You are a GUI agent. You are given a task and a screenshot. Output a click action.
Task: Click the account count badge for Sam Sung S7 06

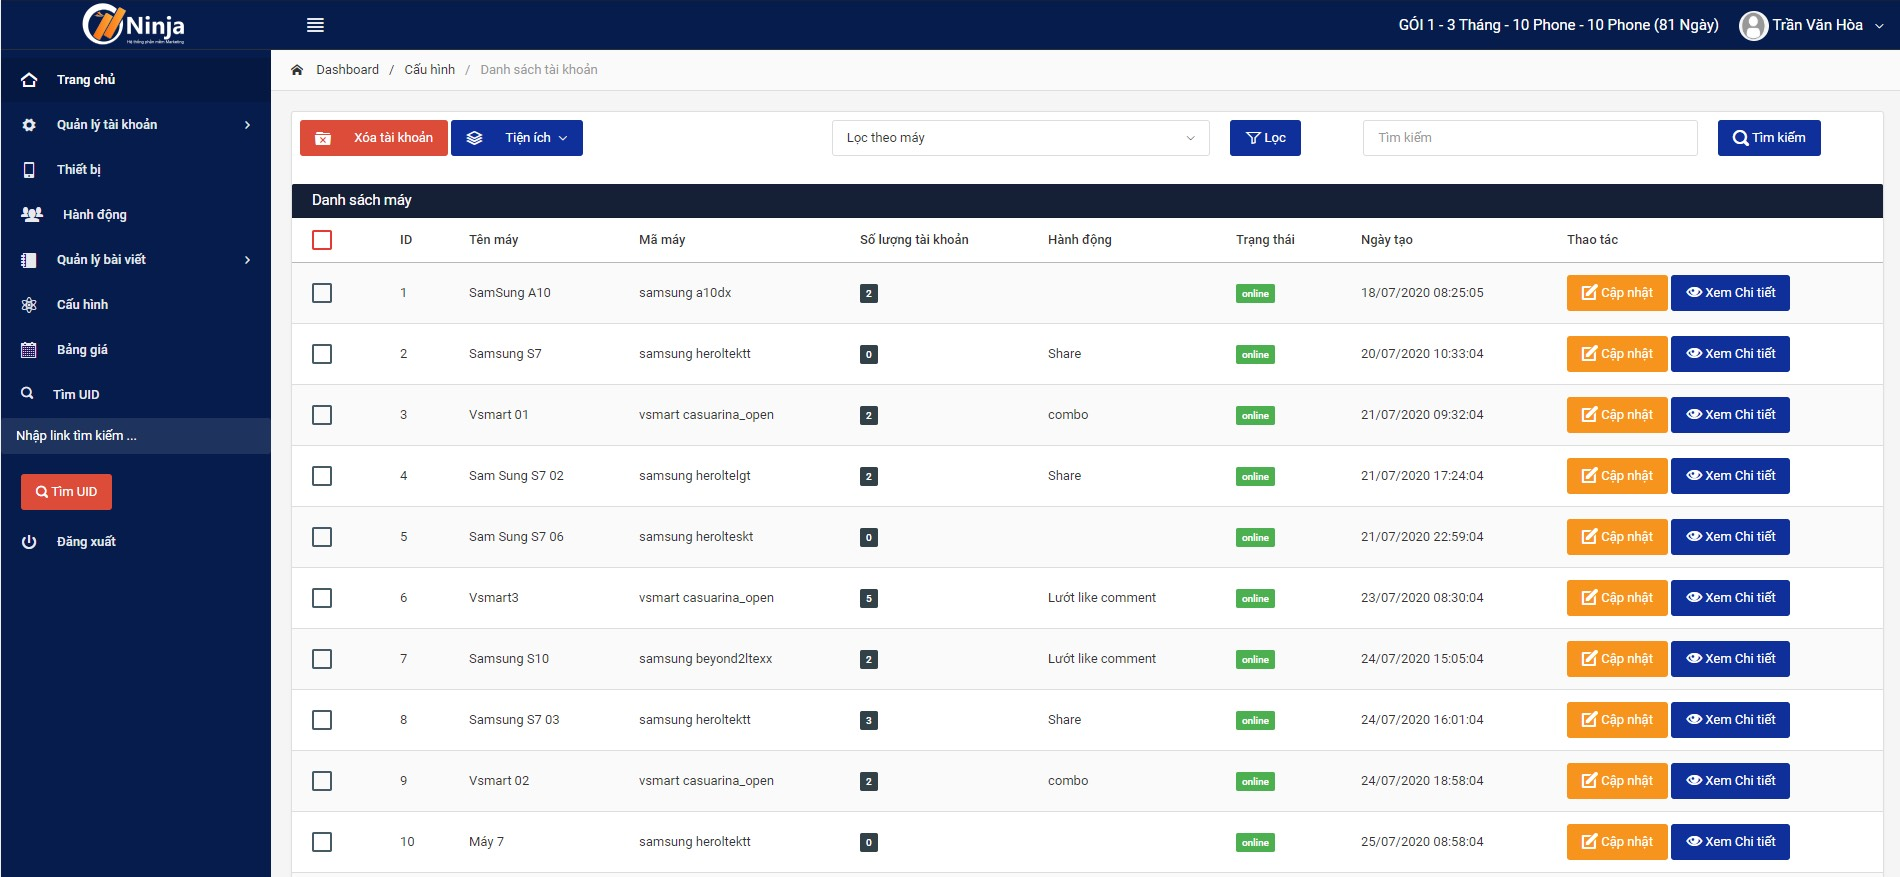(869, 538)
